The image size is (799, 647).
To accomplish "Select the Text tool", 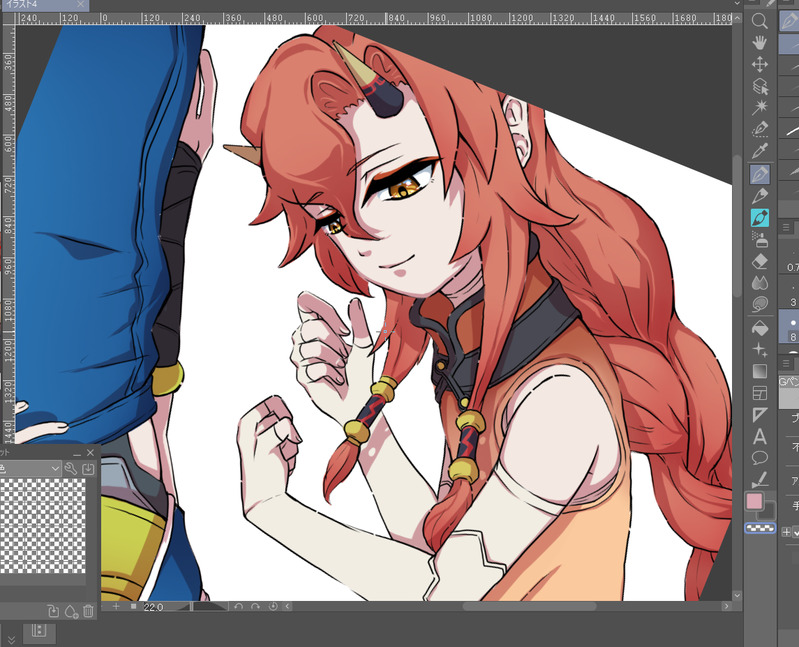I will 760,437.
